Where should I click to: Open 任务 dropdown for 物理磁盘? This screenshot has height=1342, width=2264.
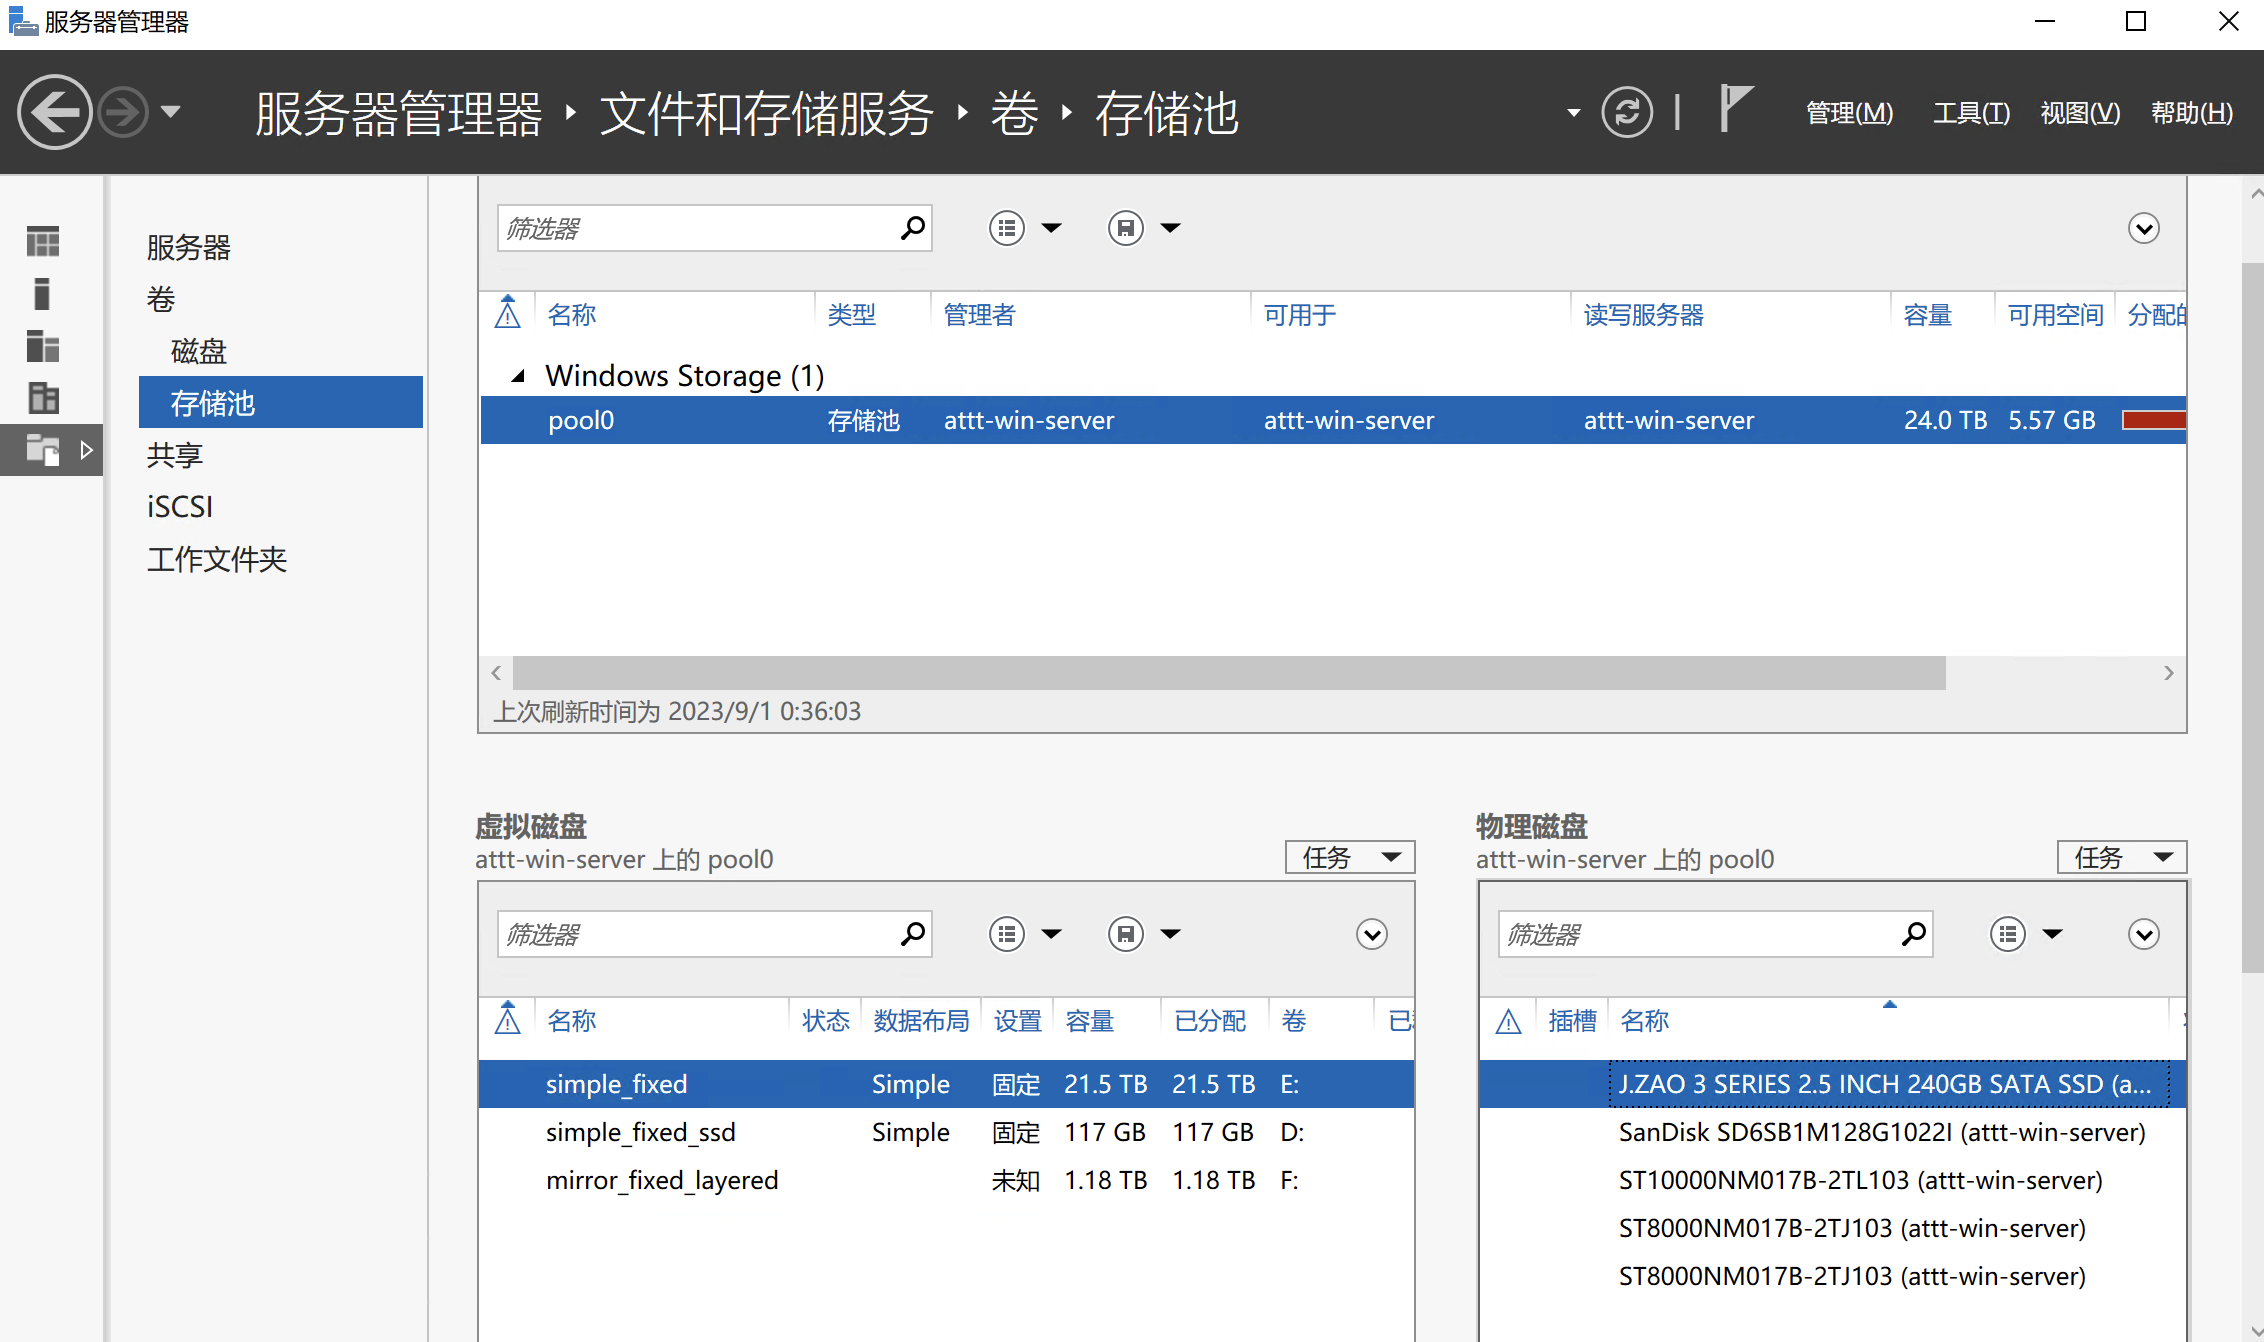[2122, 857]
